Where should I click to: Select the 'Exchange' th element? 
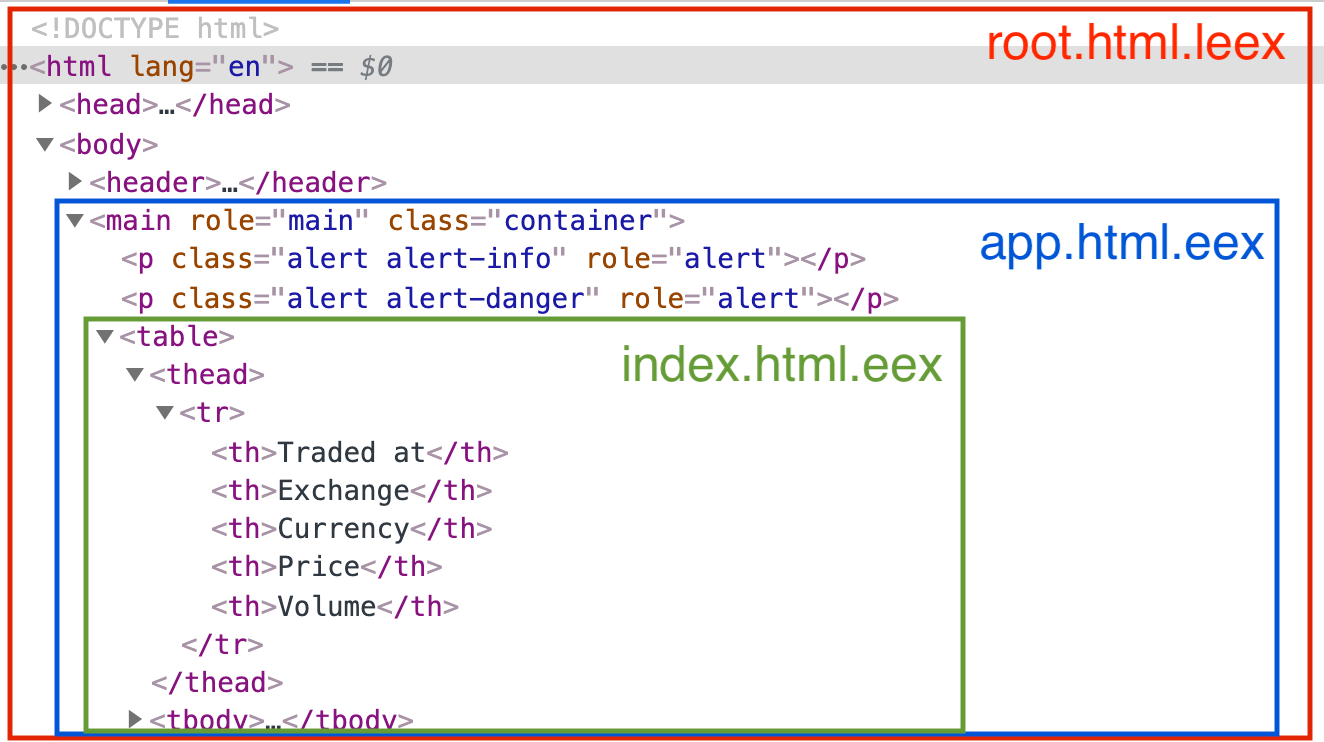point(351,490)
